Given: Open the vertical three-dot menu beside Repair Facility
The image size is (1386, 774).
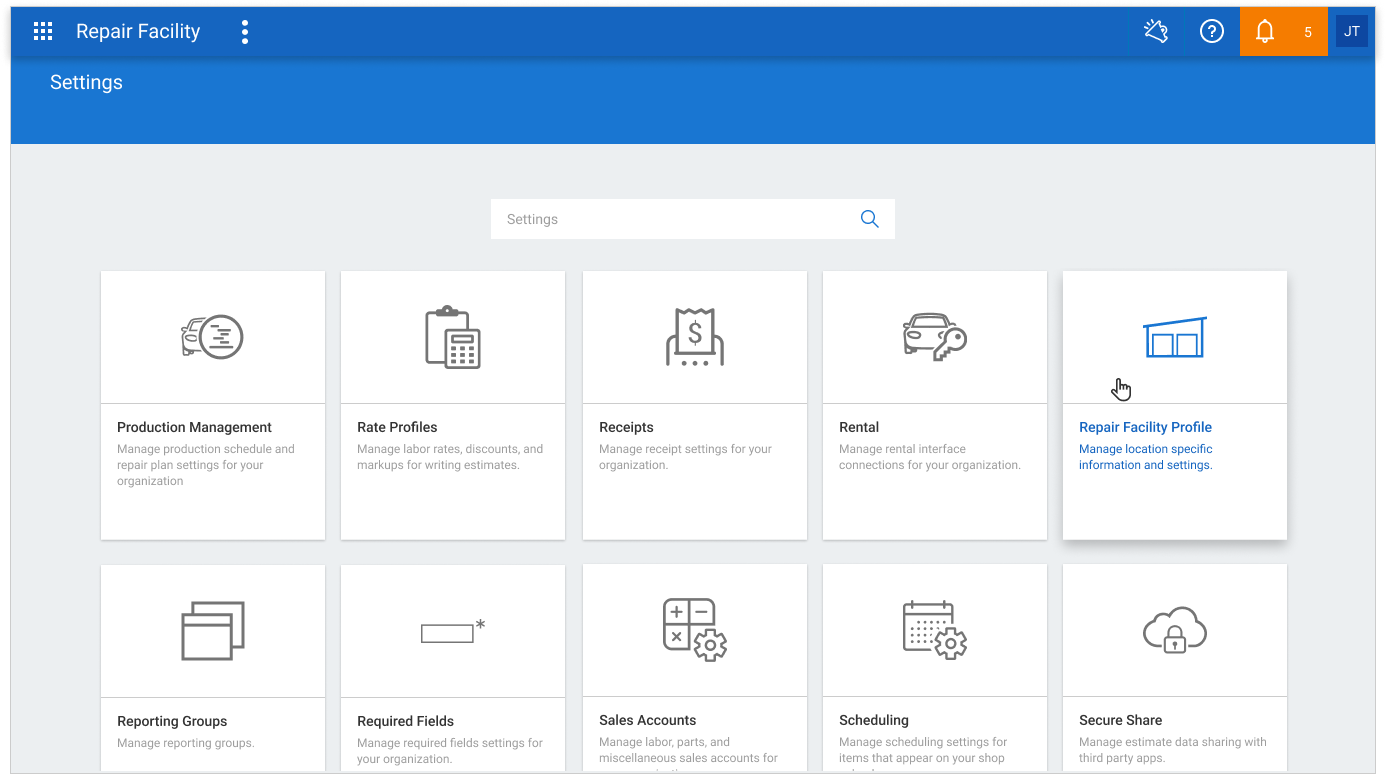Looking at the screenshot, I should (245, 32).
